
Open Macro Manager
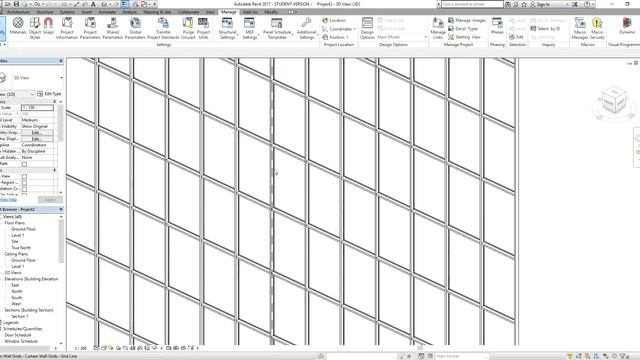pyautogui.click(x=580, y=27)
